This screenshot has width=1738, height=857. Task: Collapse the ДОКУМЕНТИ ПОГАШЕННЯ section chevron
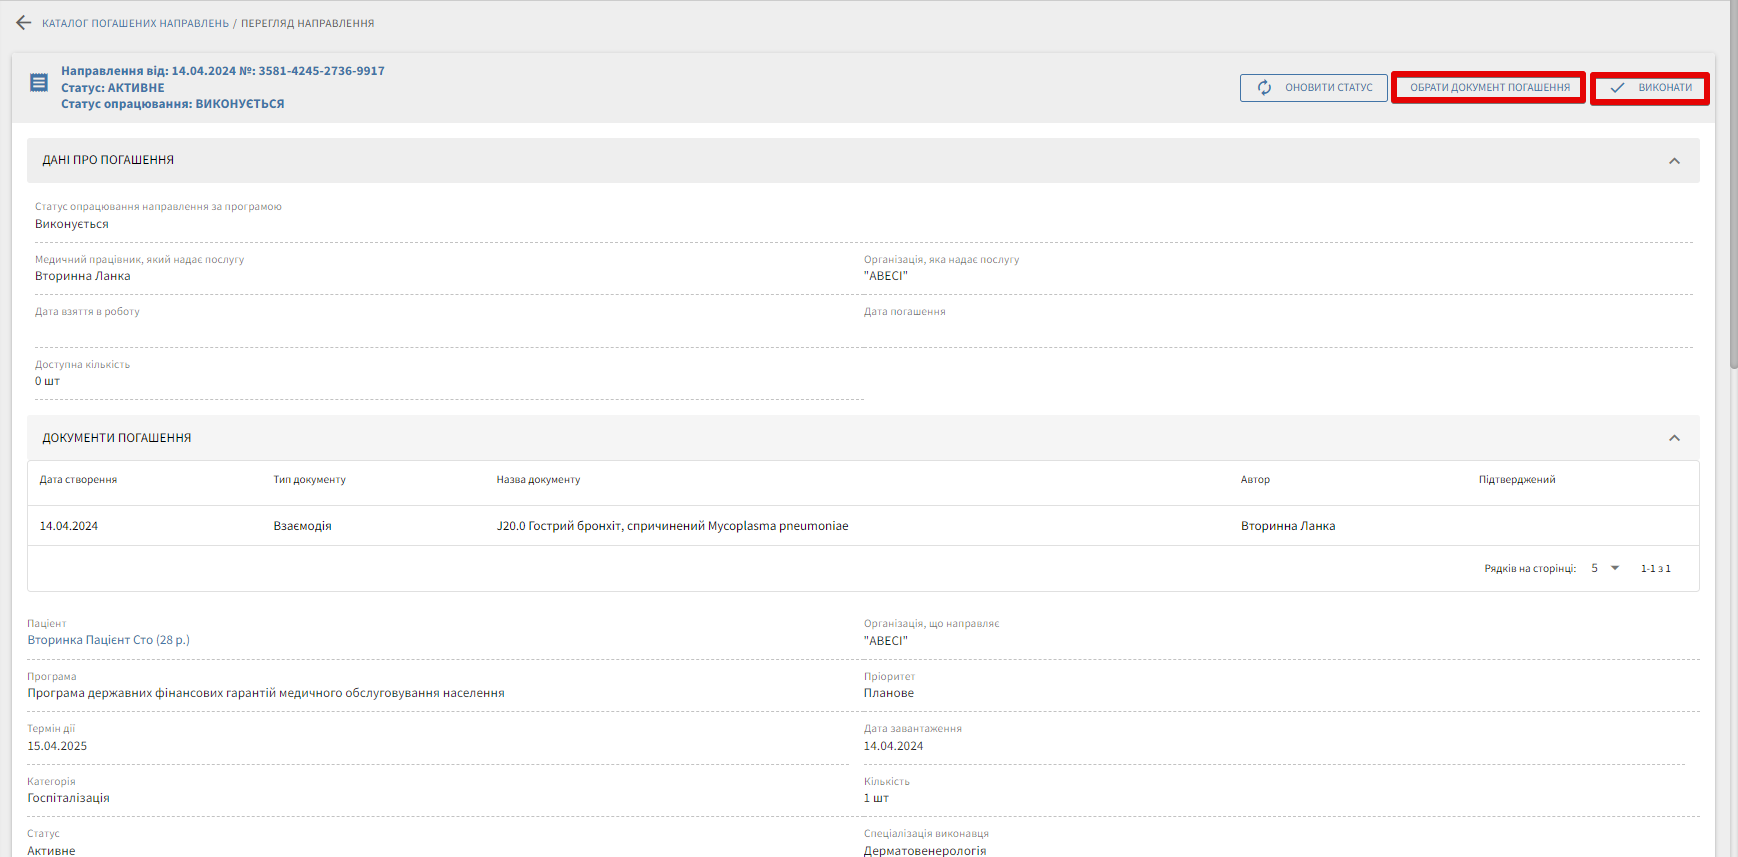1674,438
